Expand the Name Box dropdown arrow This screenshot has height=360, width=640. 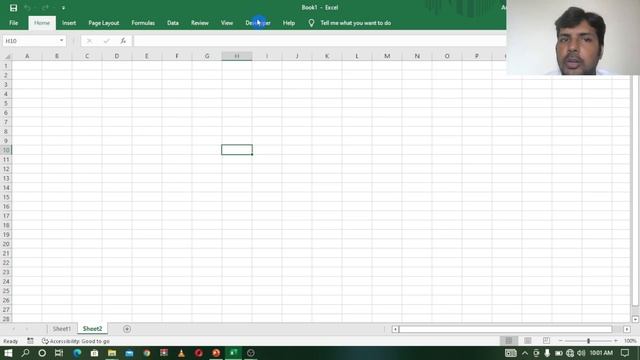(62, 41)
